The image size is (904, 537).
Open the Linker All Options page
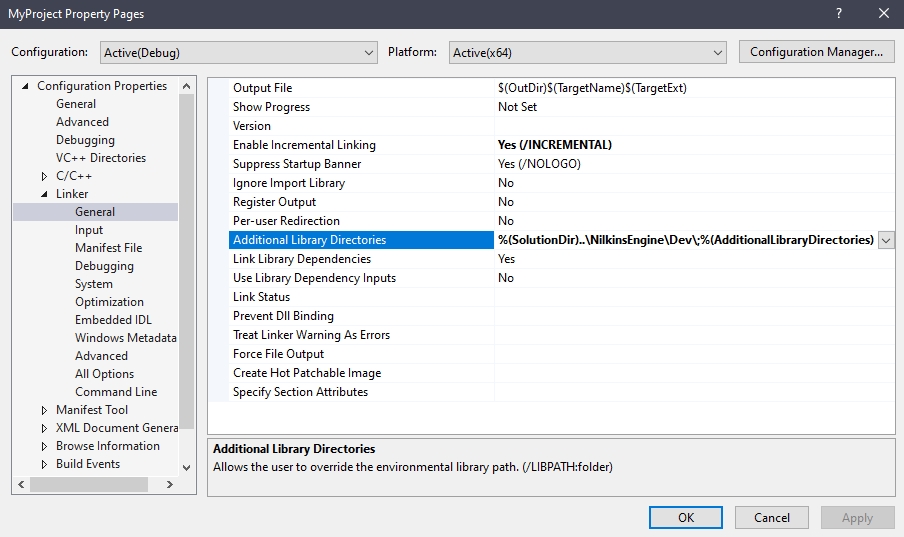(x=104, y=374)
